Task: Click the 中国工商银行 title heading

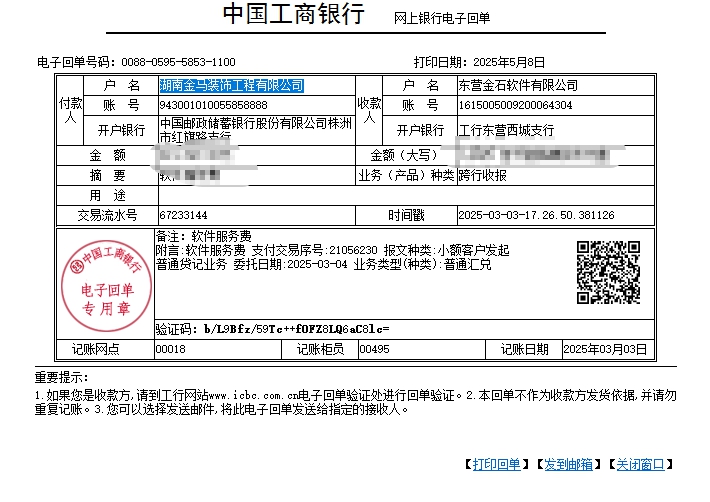Action: pos(293,14)
